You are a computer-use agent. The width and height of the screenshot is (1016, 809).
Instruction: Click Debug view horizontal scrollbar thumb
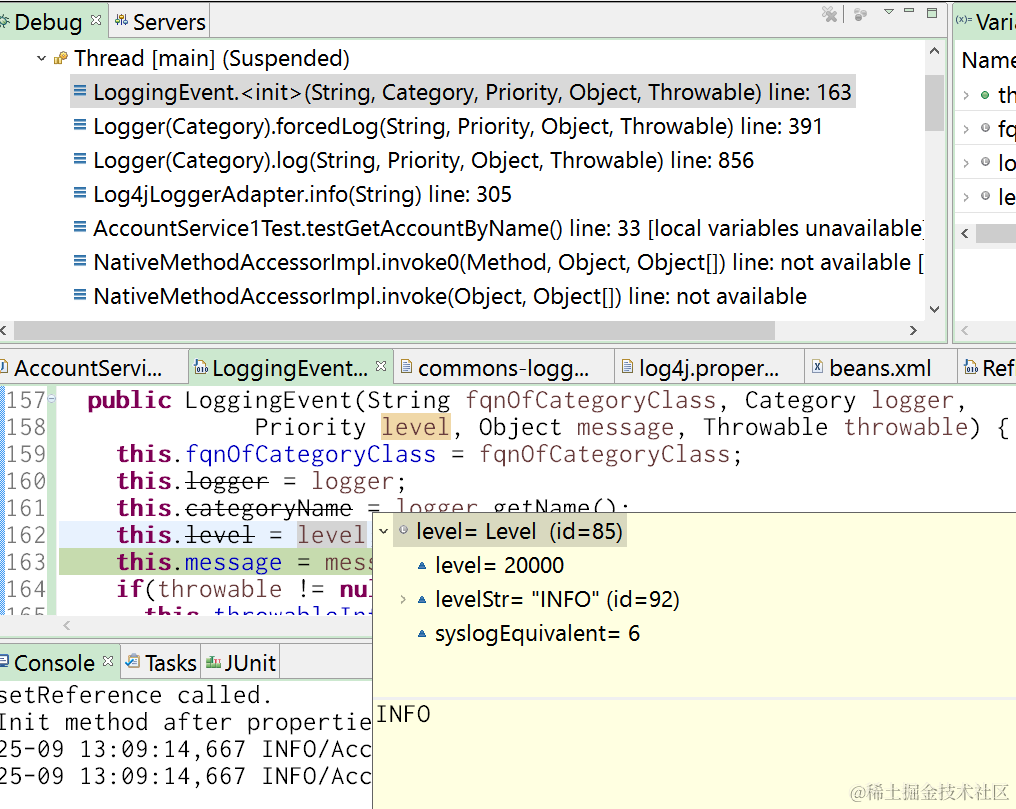[394, 330]
